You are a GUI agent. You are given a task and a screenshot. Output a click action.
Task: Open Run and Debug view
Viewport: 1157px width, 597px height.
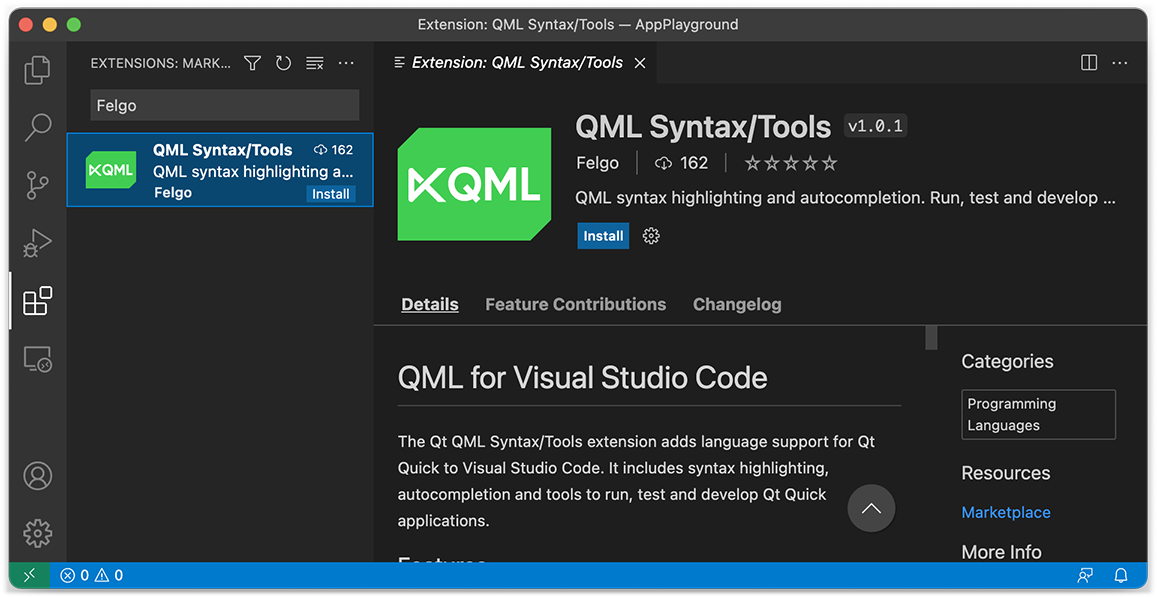pos(37,243)
